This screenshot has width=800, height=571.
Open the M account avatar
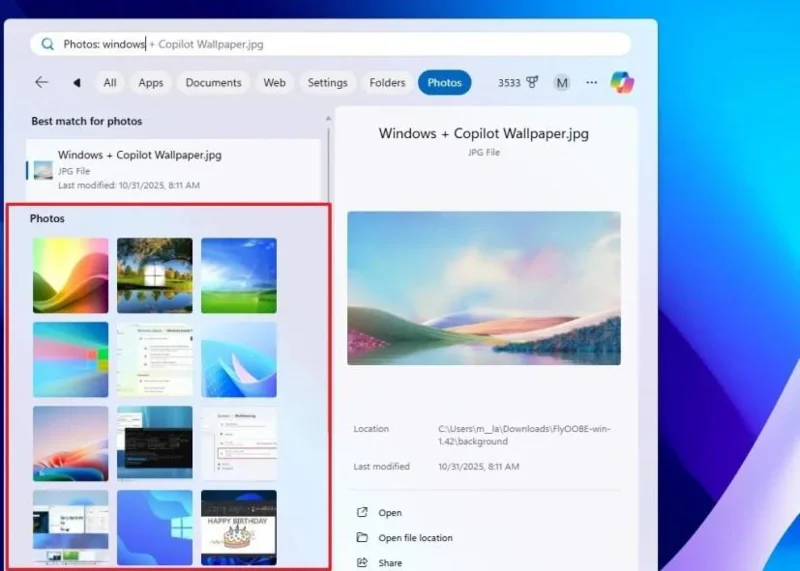pos(562,83)
